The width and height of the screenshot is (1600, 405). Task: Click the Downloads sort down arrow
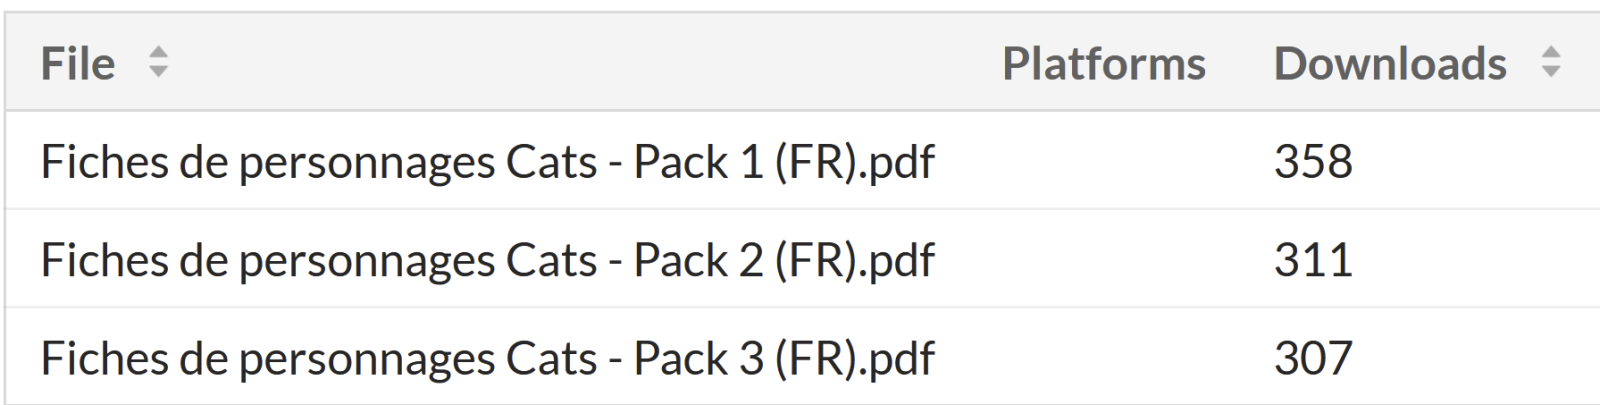tap(1550, 73)
